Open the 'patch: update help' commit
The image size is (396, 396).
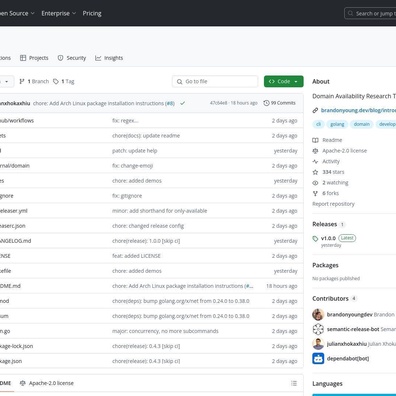[x=135, y=151]
